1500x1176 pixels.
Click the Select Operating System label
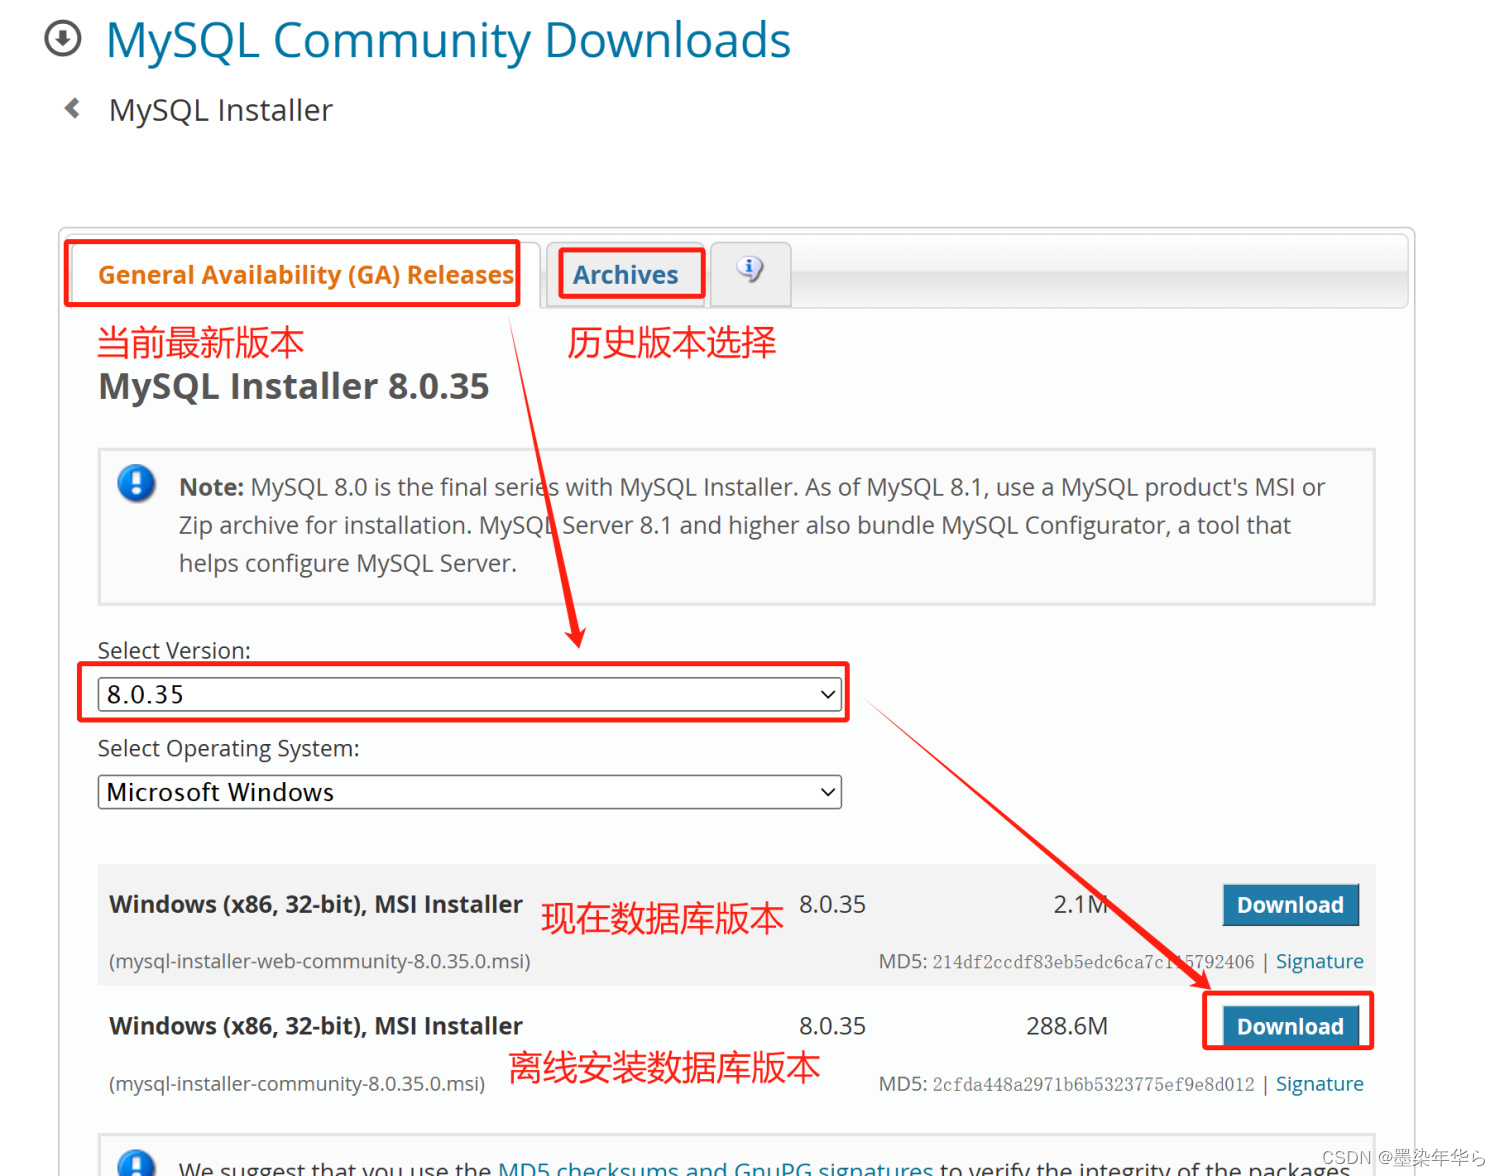[228, 749]
